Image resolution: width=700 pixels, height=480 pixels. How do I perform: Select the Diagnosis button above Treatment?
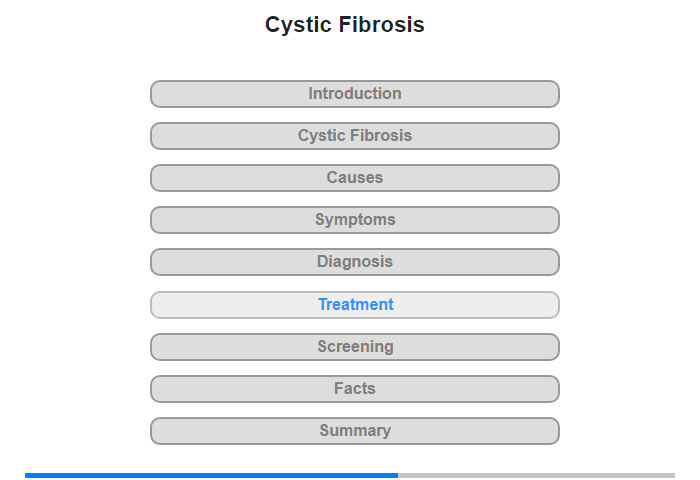point(355,262)
